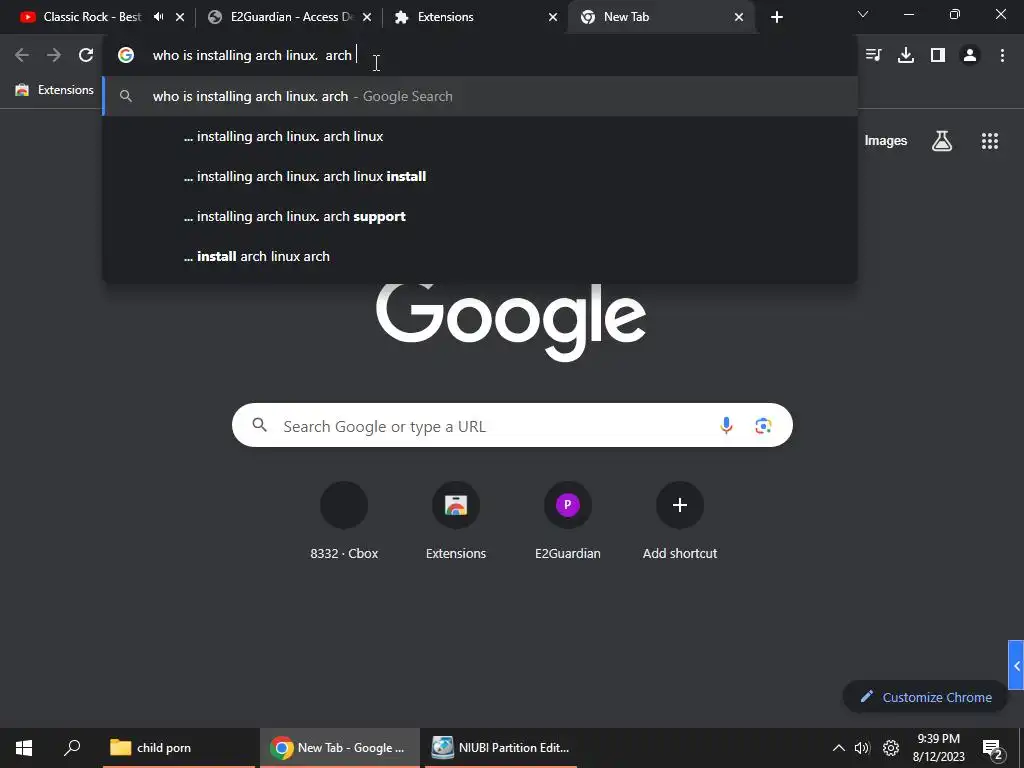Choose the suggestion ending with 'arch support'

tap(480, 216)
